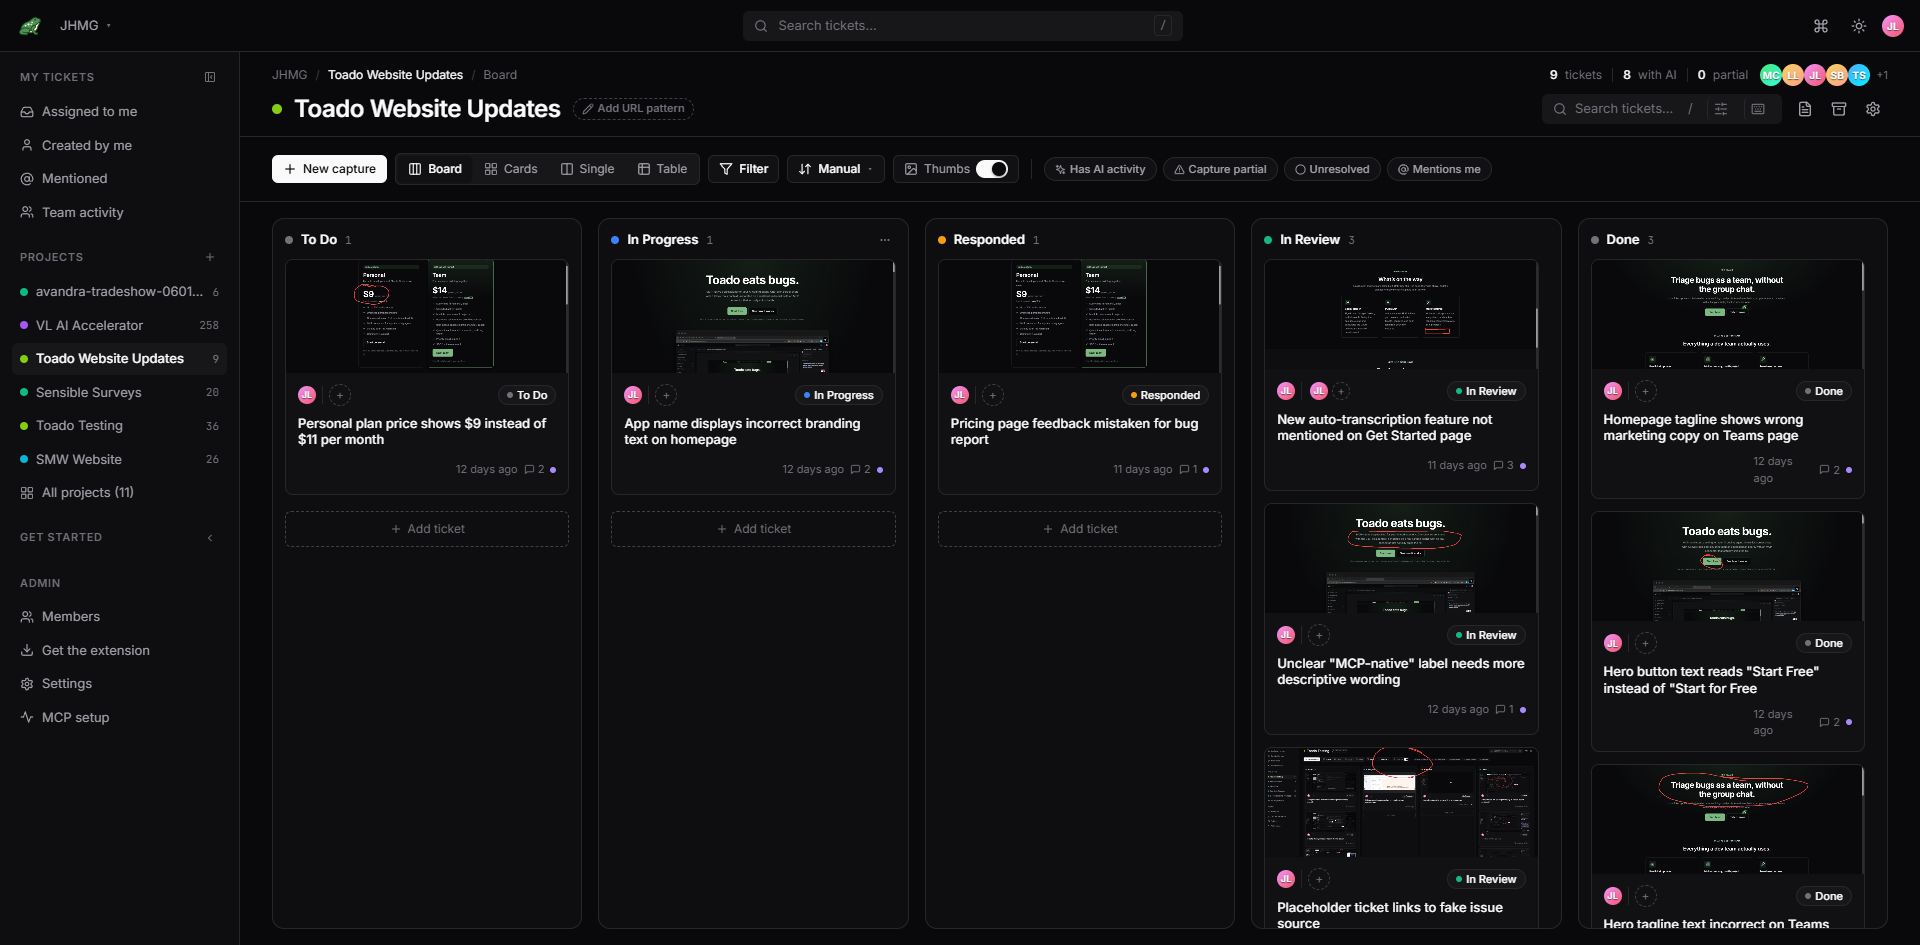
Task: Switch to Cards view
Action: click(511, 169)
